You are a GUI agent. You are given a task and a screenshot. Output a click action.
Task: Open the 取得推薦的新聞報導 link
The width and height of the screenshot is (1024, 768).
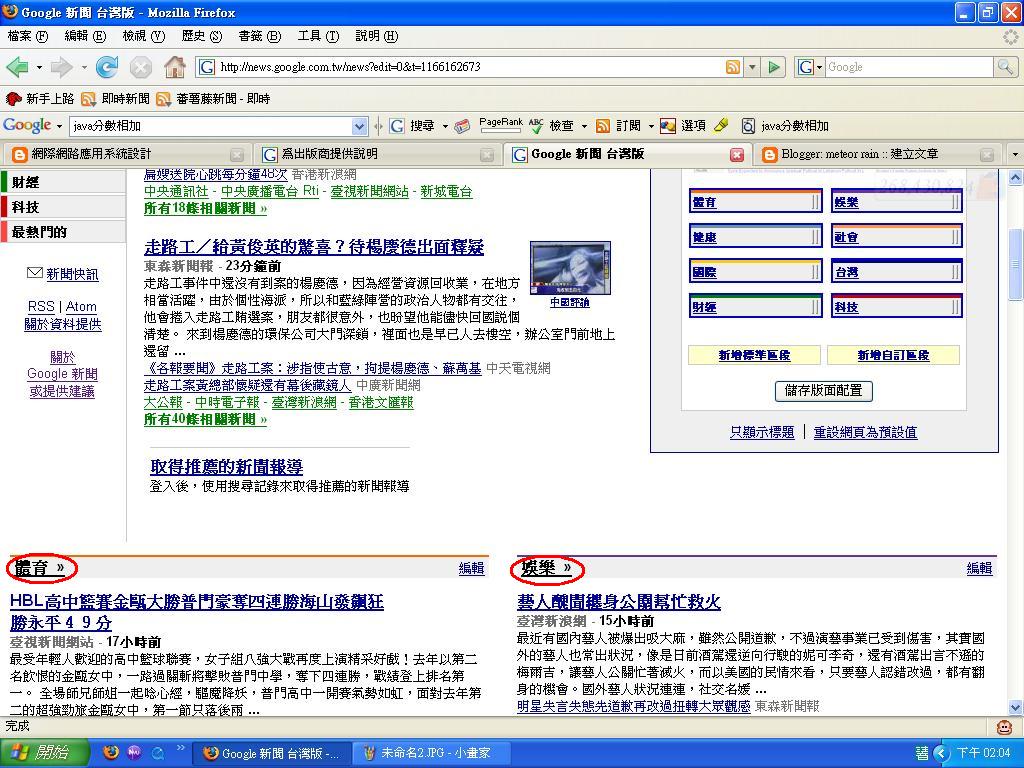[227, 466]
